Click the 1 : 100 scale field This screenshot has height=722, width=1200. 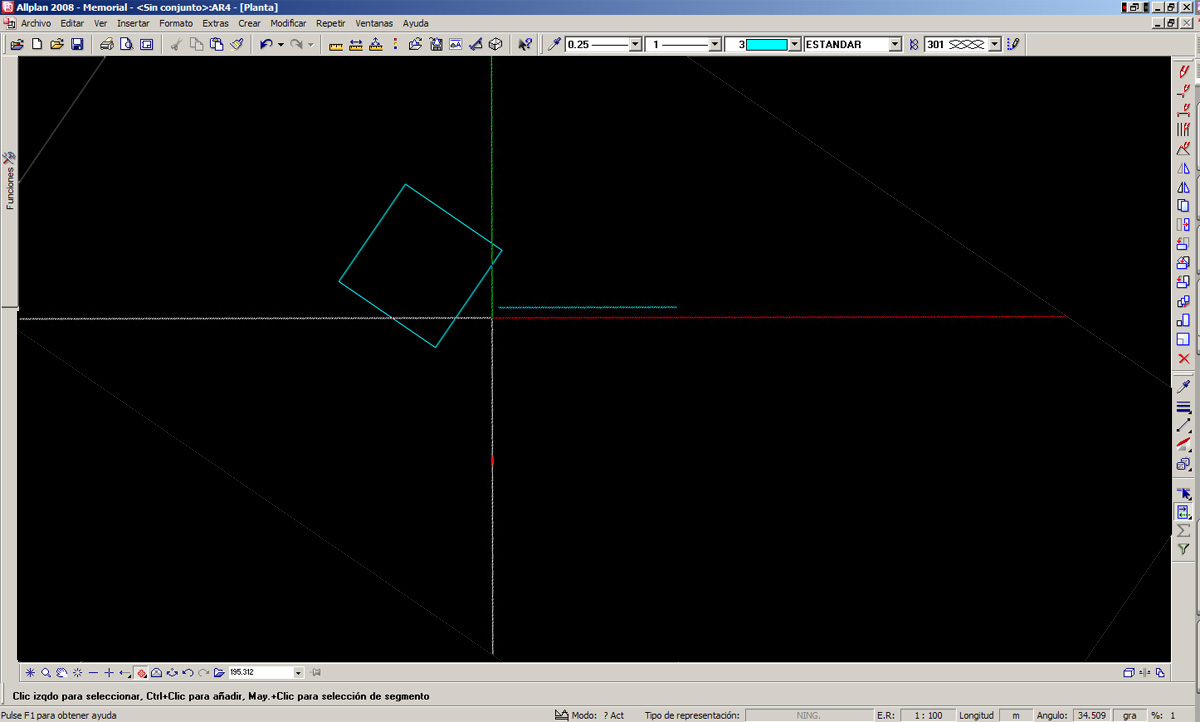pyautogui.click(x=926, y=715)
